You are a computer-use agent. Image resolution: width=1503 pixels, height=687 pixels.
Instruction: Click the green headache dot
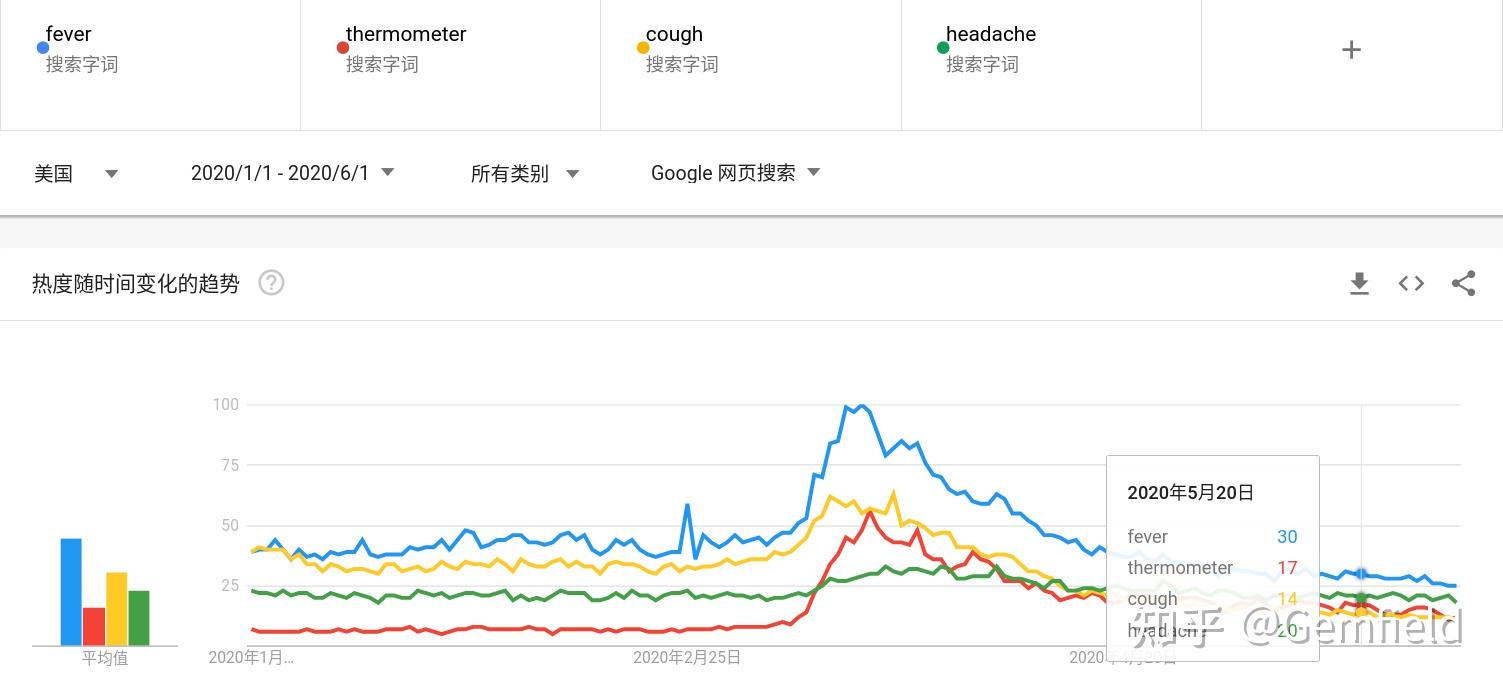tap(943, 47)
